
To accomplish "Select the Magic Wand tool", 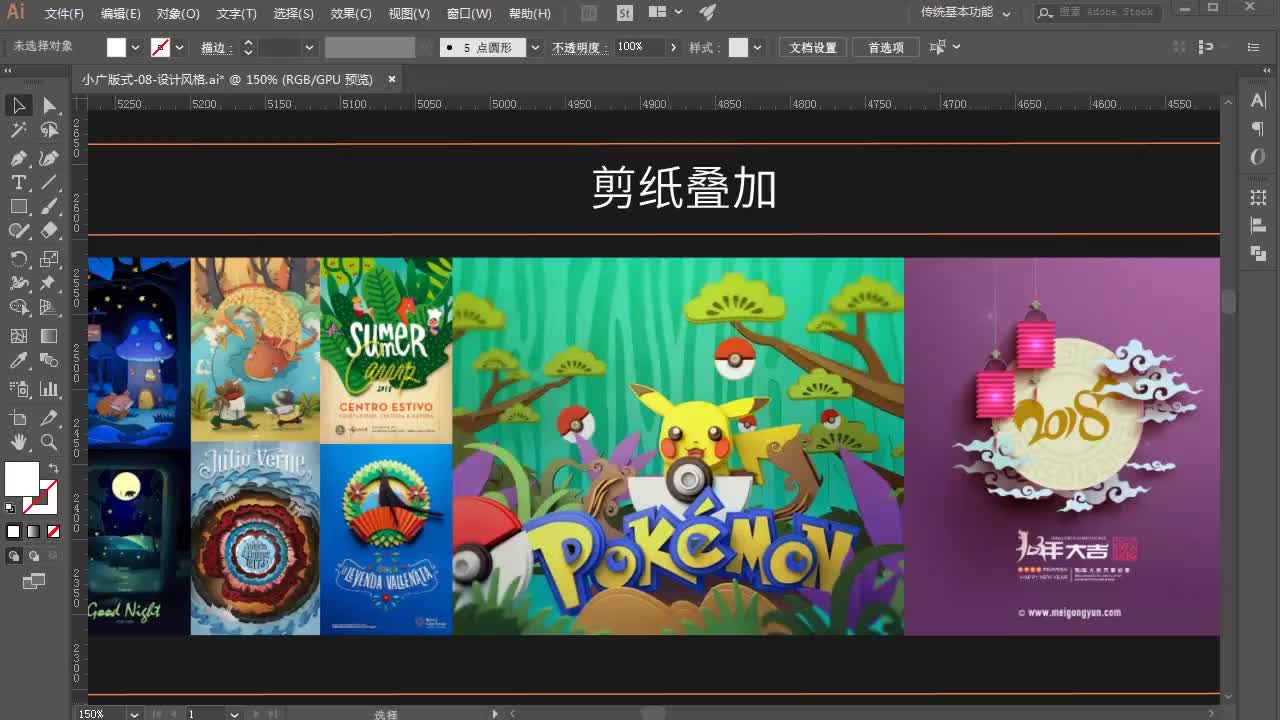I will 18,130.
